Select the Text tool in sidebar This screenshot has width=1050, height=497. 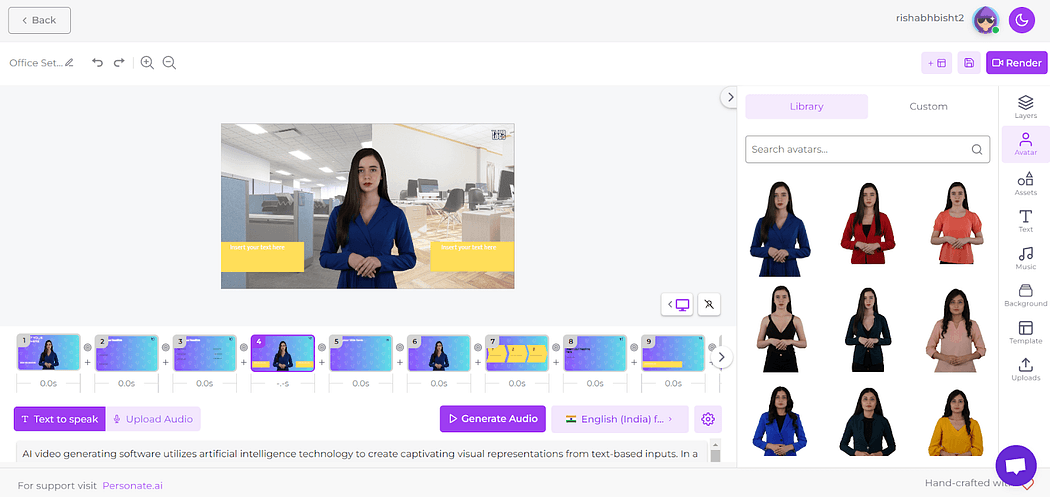[x=1025, y=221]
